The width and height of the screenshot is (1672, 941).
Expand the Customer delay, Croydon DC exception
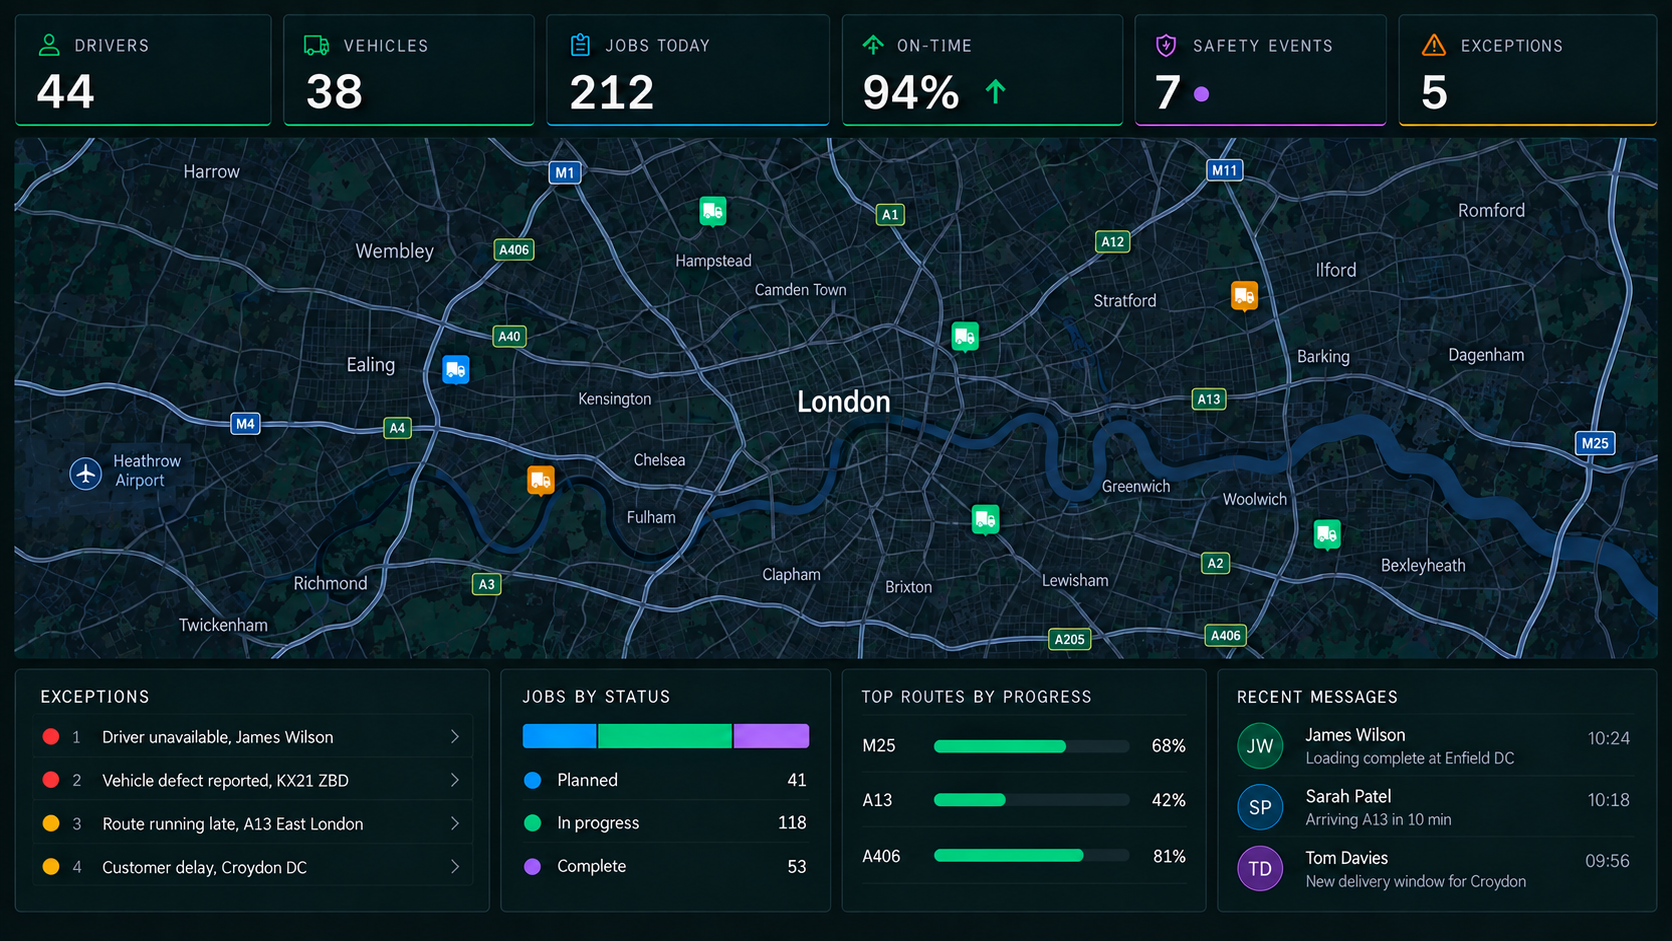click(251, 867)
